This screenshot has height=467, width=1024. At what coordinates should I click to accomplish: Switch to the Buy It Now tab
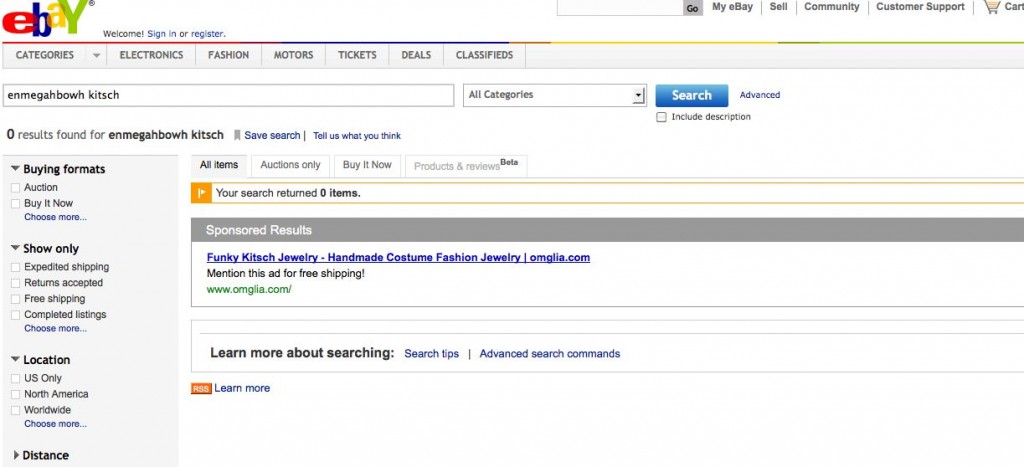367,165
